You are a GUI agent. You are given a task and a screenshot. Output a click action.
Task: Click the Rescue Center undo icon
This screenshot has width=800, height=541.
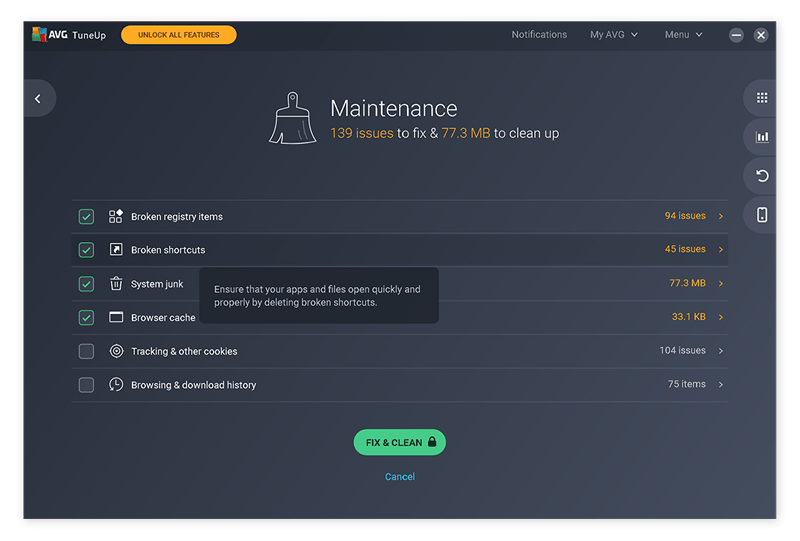(x=762, y=176)
